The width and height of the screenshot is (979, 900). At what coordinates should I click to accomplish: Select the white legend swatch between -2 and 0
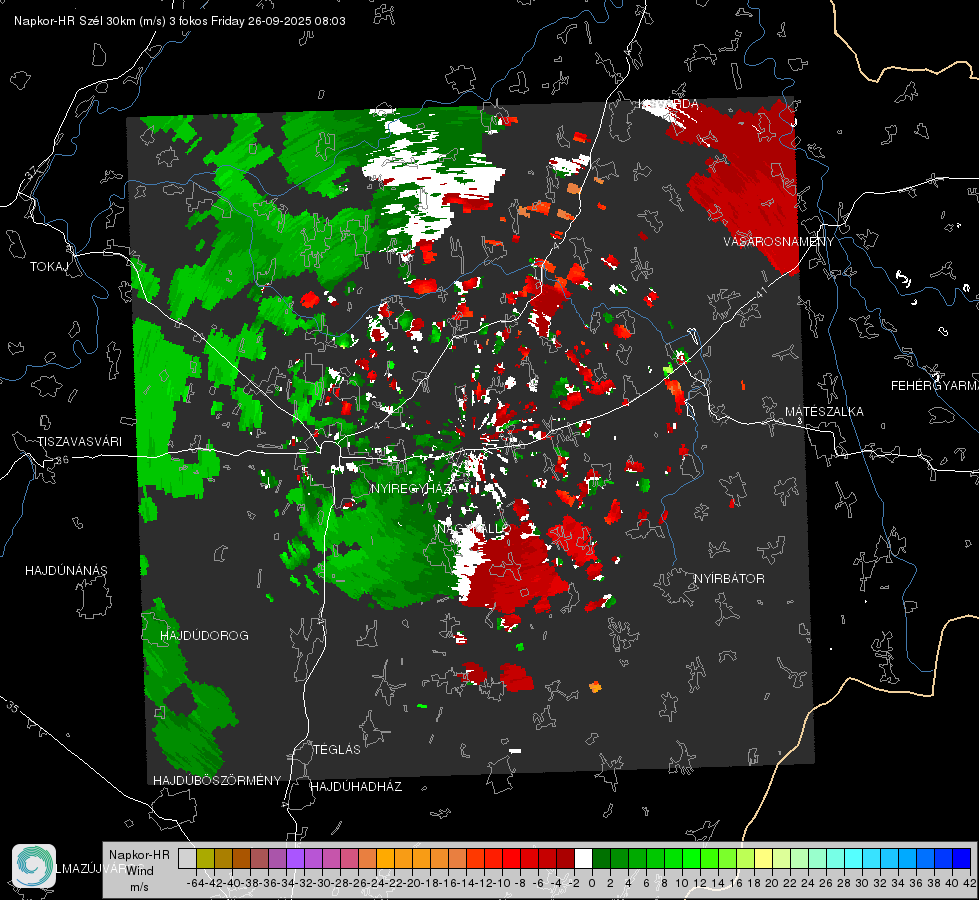(583, 859)
